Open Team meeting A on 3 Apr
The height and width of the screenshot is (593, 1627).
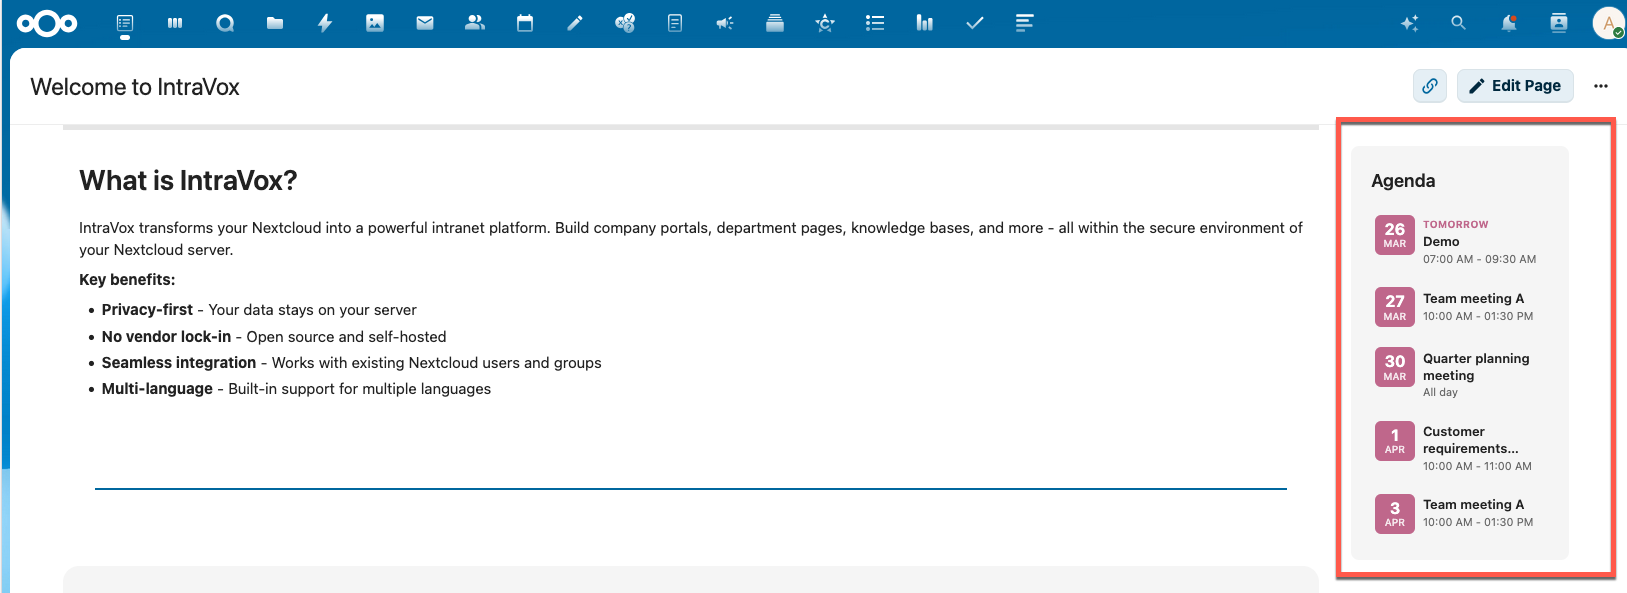coord(1459,513)
